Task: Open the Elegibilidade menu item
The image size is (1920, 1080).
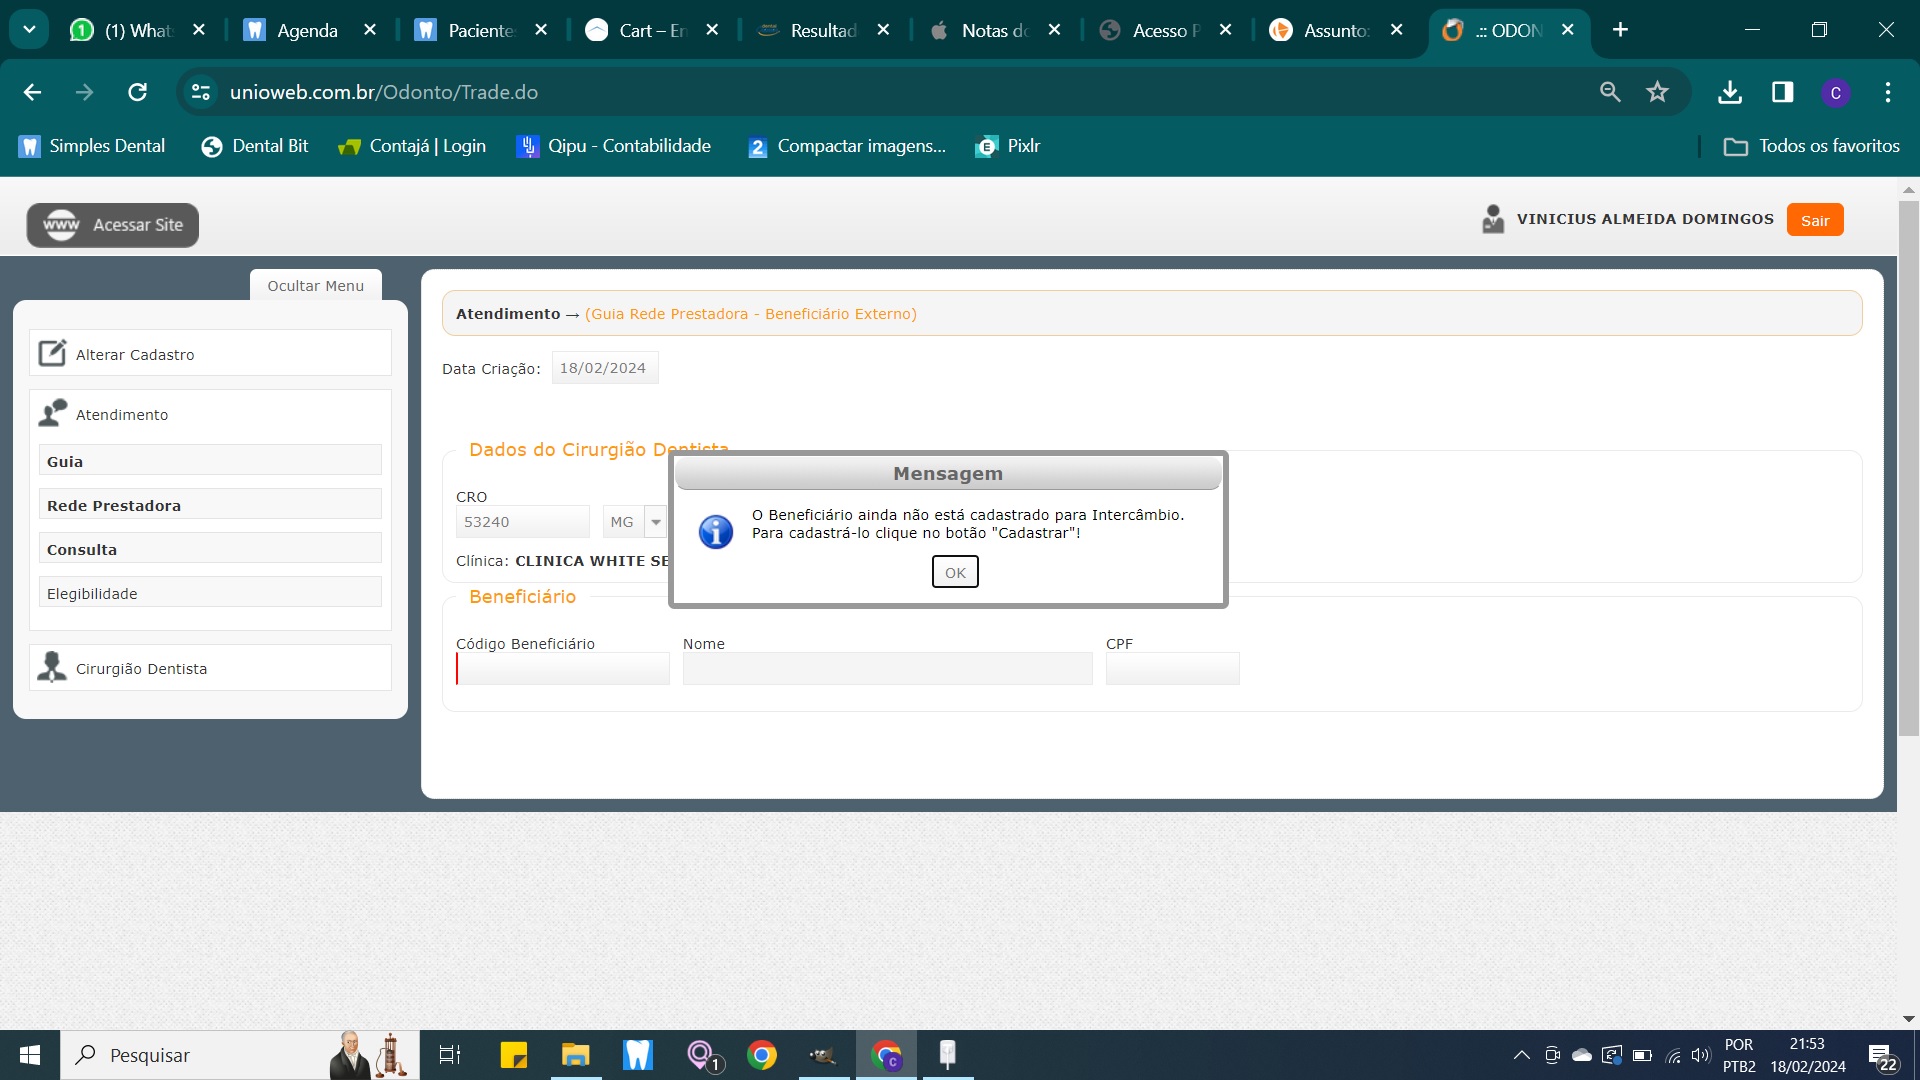Action: click(210, 593)
